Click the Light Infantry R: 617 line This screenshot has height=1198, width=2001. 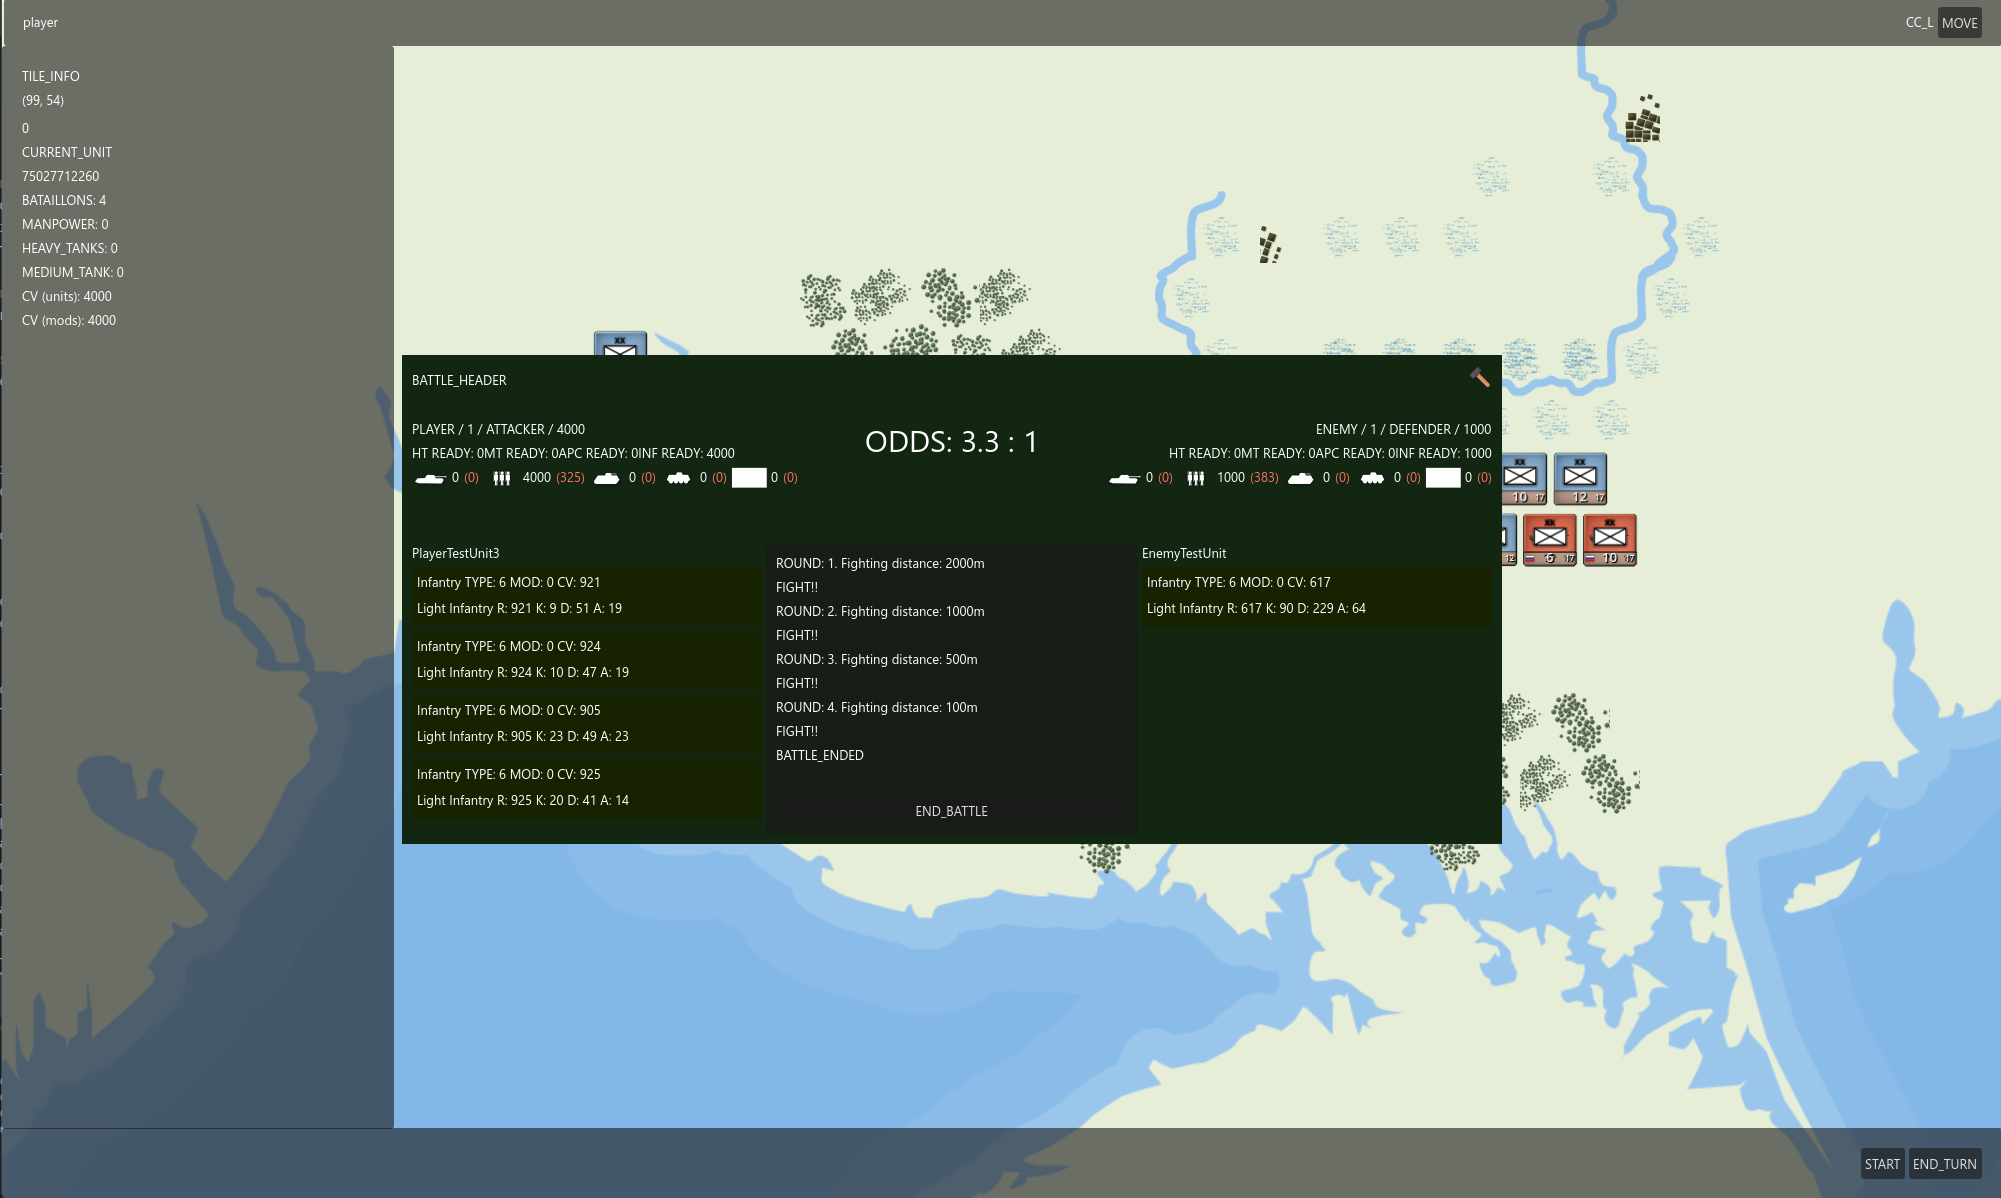1256,608
